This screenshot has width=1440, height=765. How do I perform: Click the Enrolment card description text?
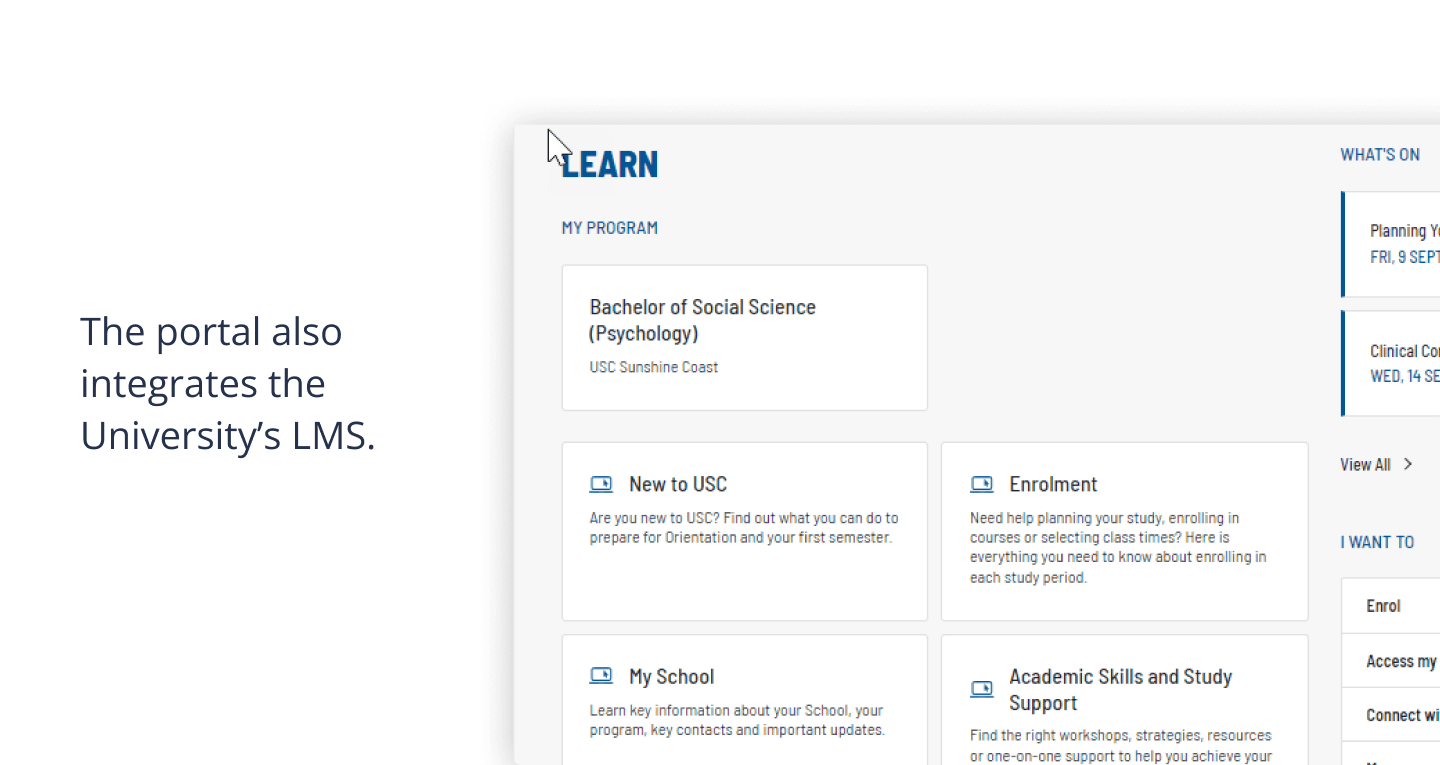pyautogui.click(x=1118, y=547)
